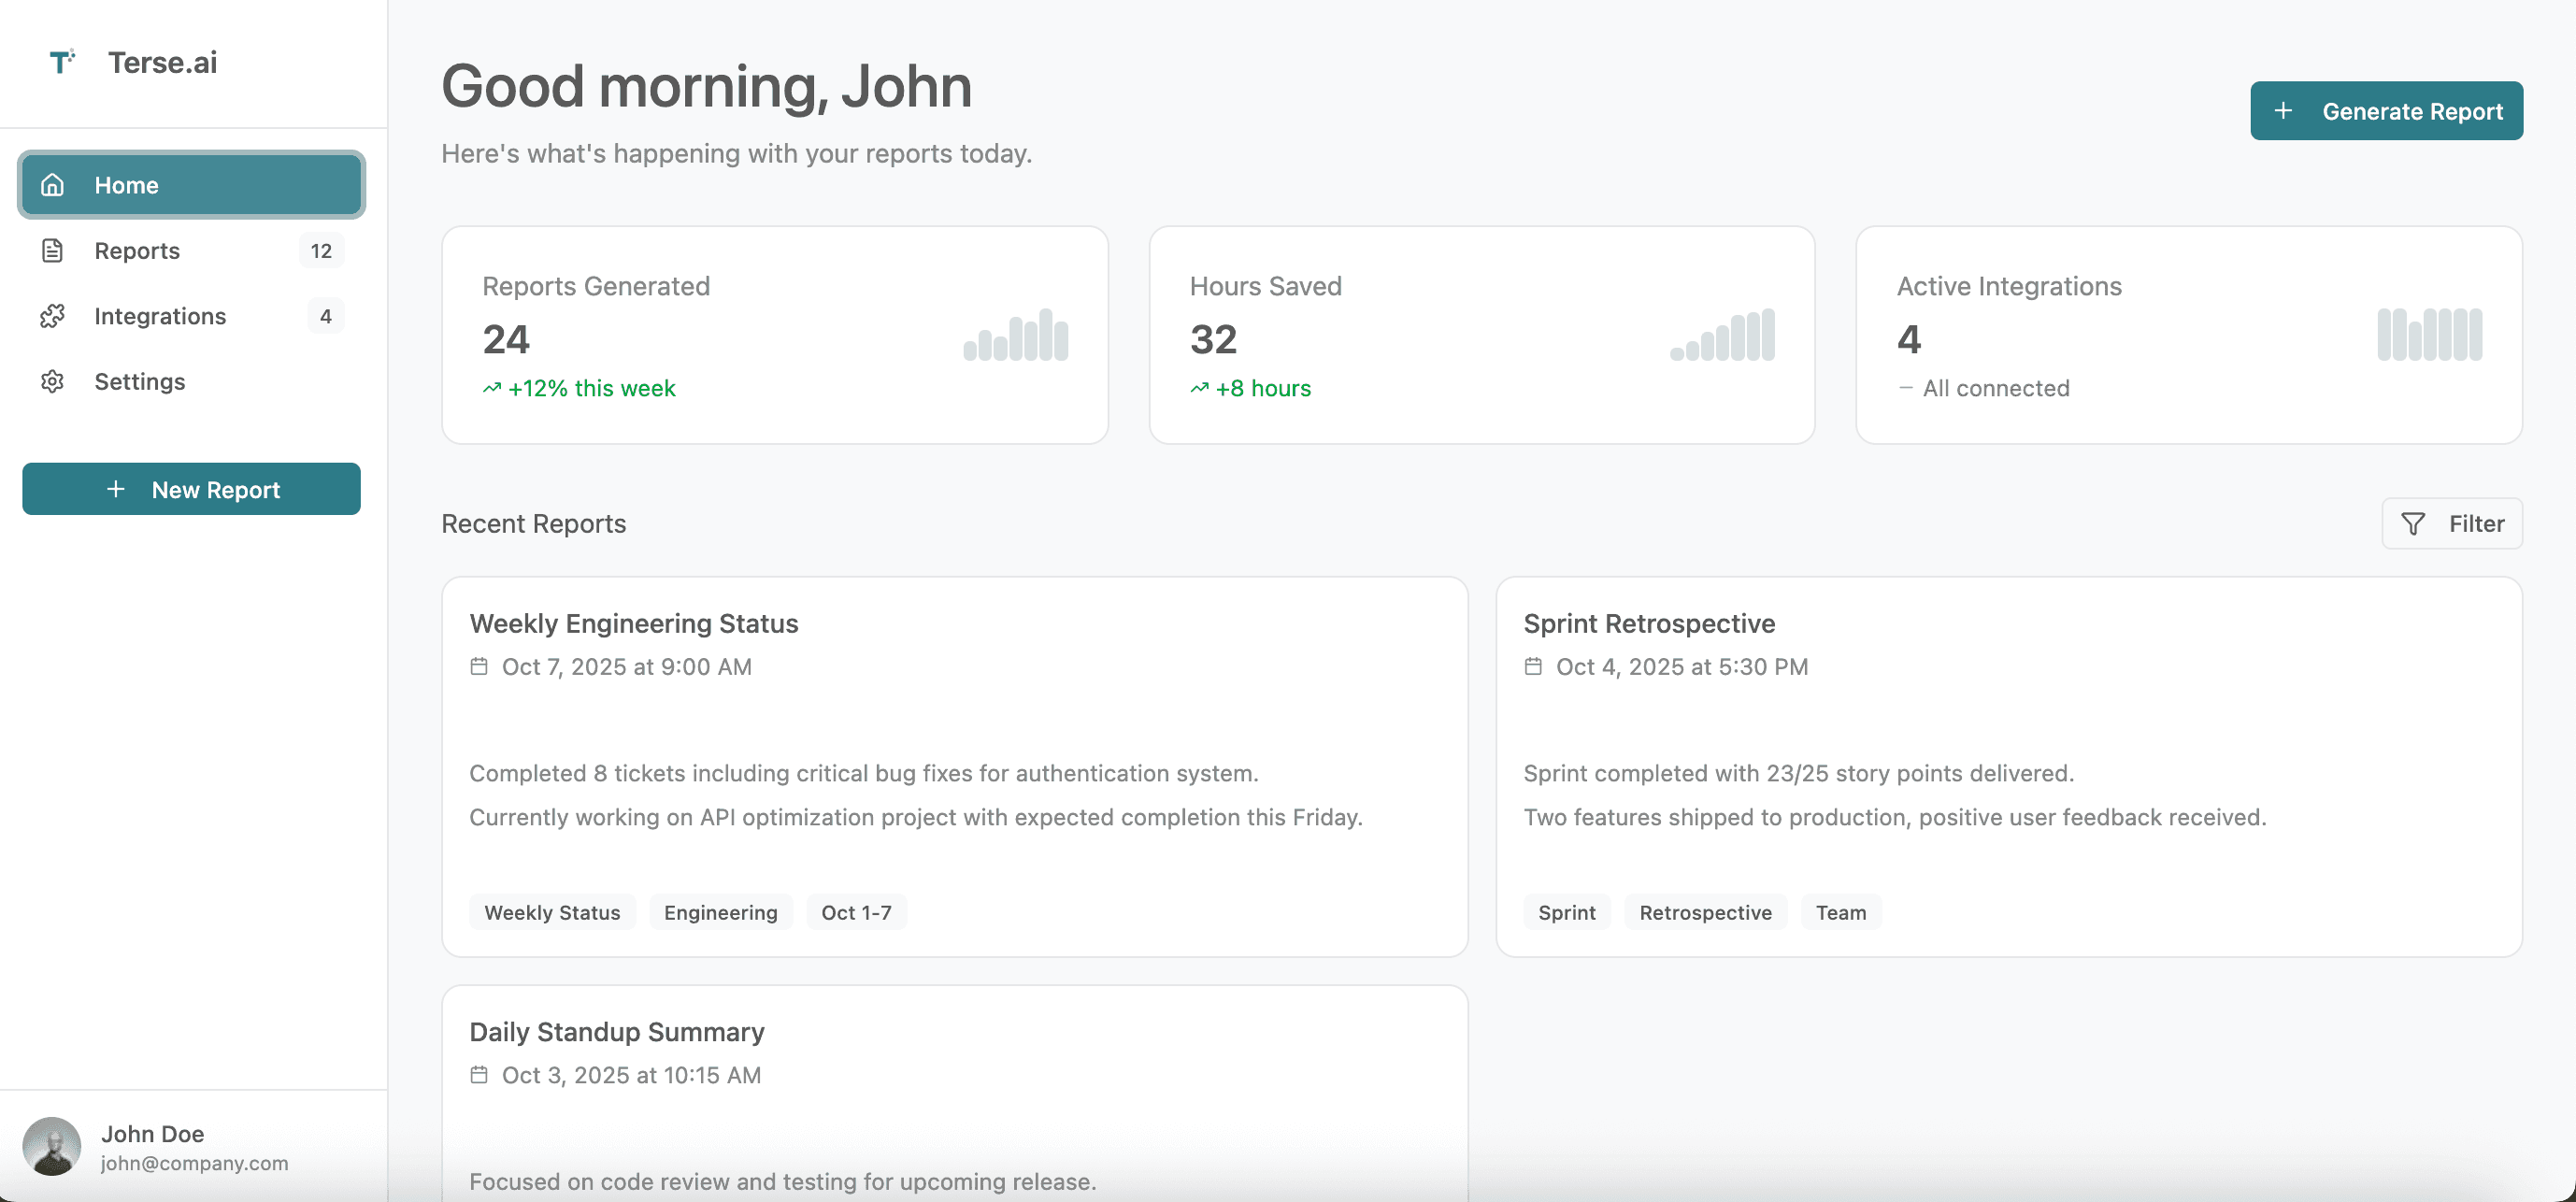The height and width of the screenshot is (1202, 2576).
Task: Select the Weekly Status tag
Action: click(552, 912)
